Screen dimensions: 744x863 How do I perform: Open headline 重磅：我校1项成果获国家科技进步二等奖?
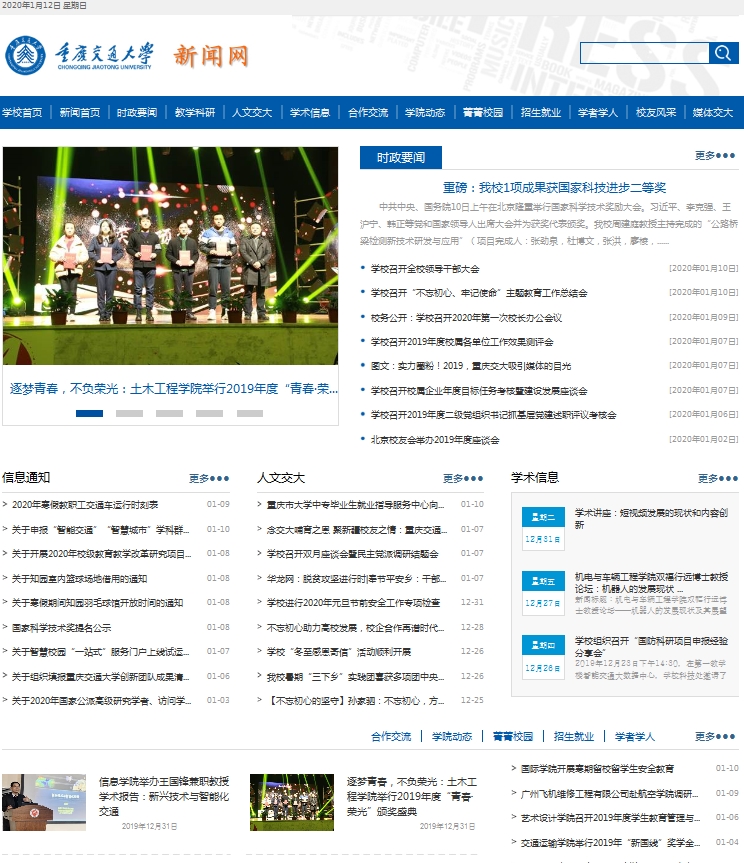coord(554,188)
